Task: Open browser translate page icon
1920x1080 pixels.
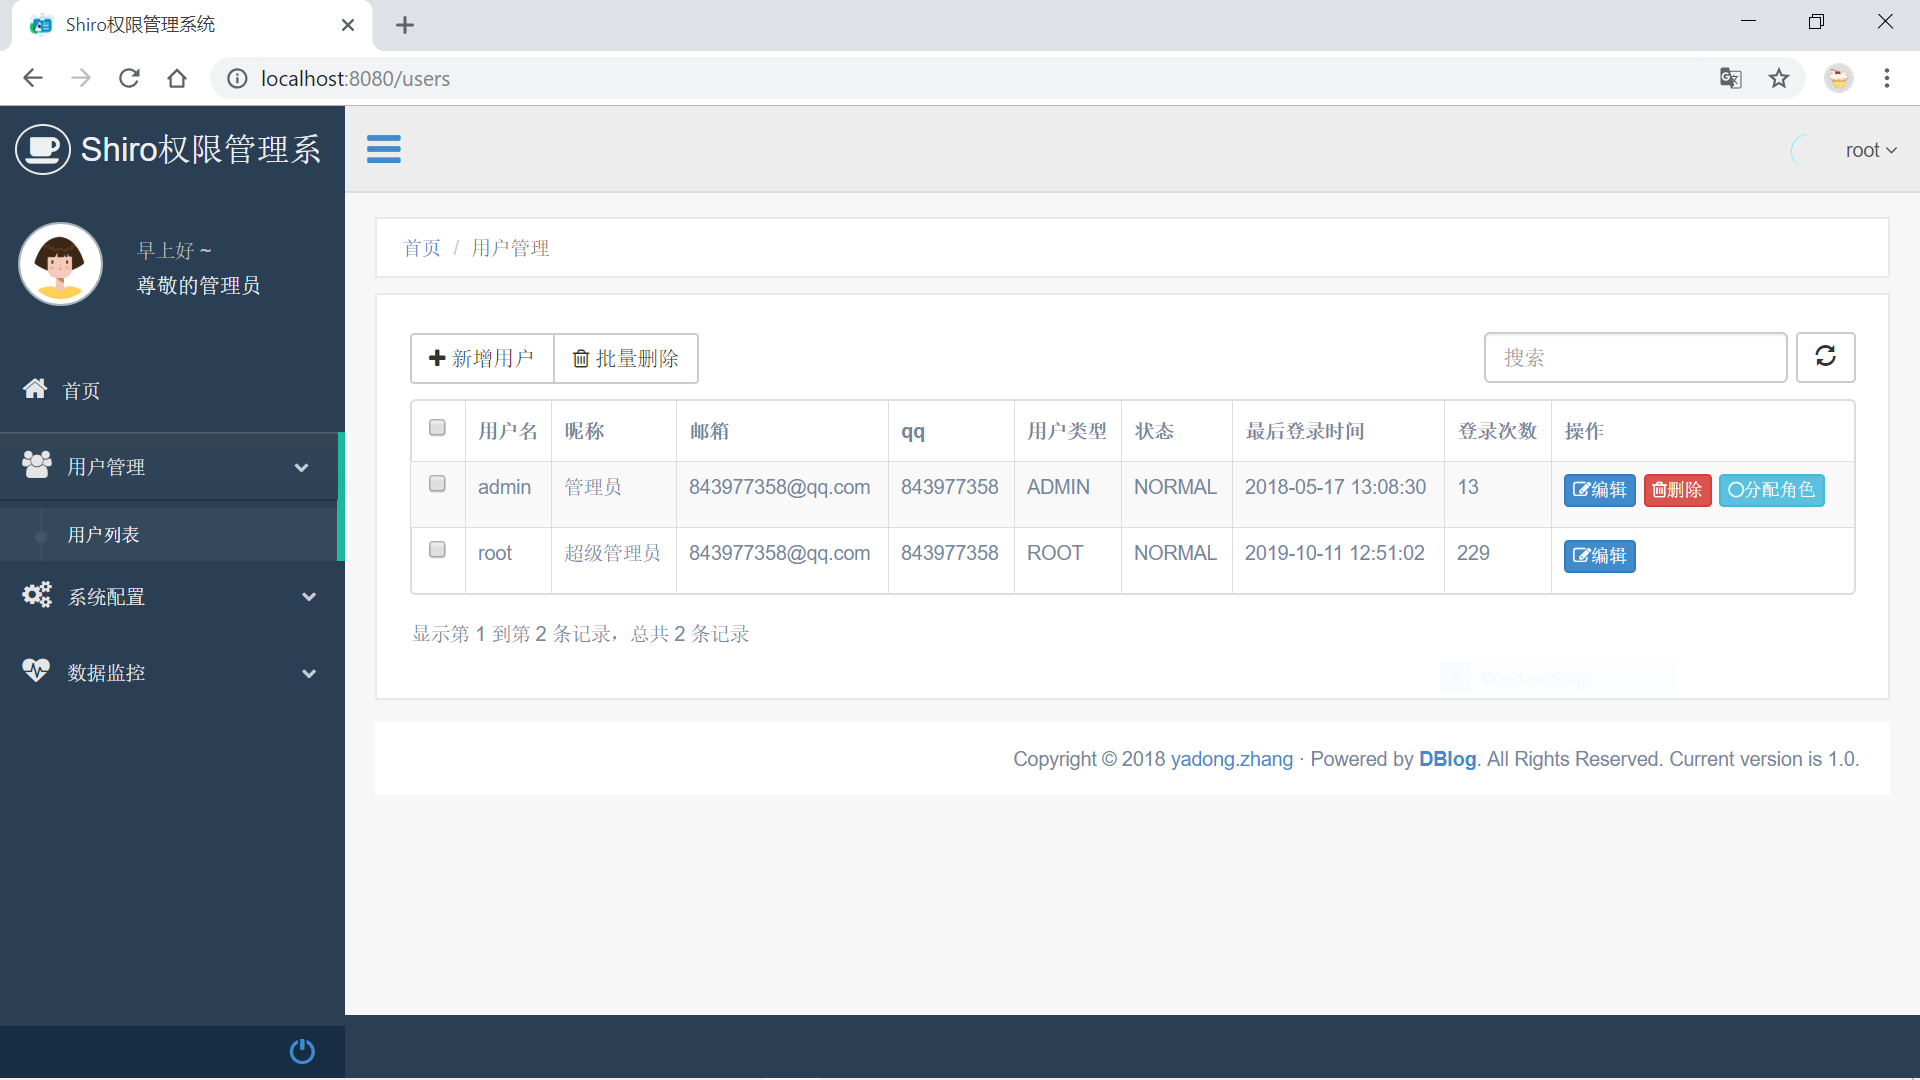Action: pyautogui.click(x=1730, y=78)
